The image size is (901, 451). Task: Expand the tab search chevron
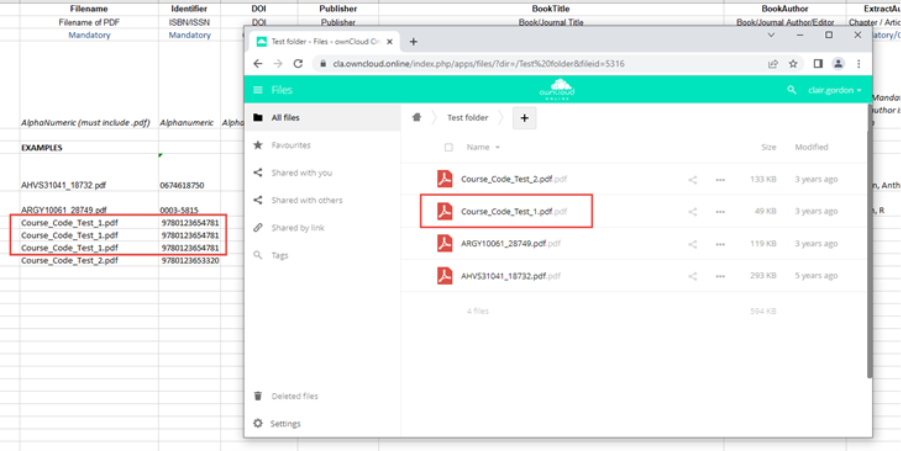772,35
